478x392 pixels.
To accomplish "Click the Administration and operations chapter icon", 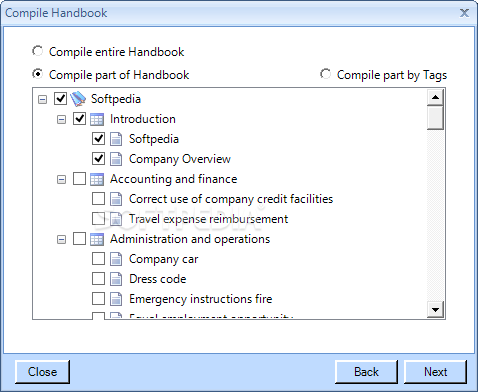I will (x=97, y=239).
